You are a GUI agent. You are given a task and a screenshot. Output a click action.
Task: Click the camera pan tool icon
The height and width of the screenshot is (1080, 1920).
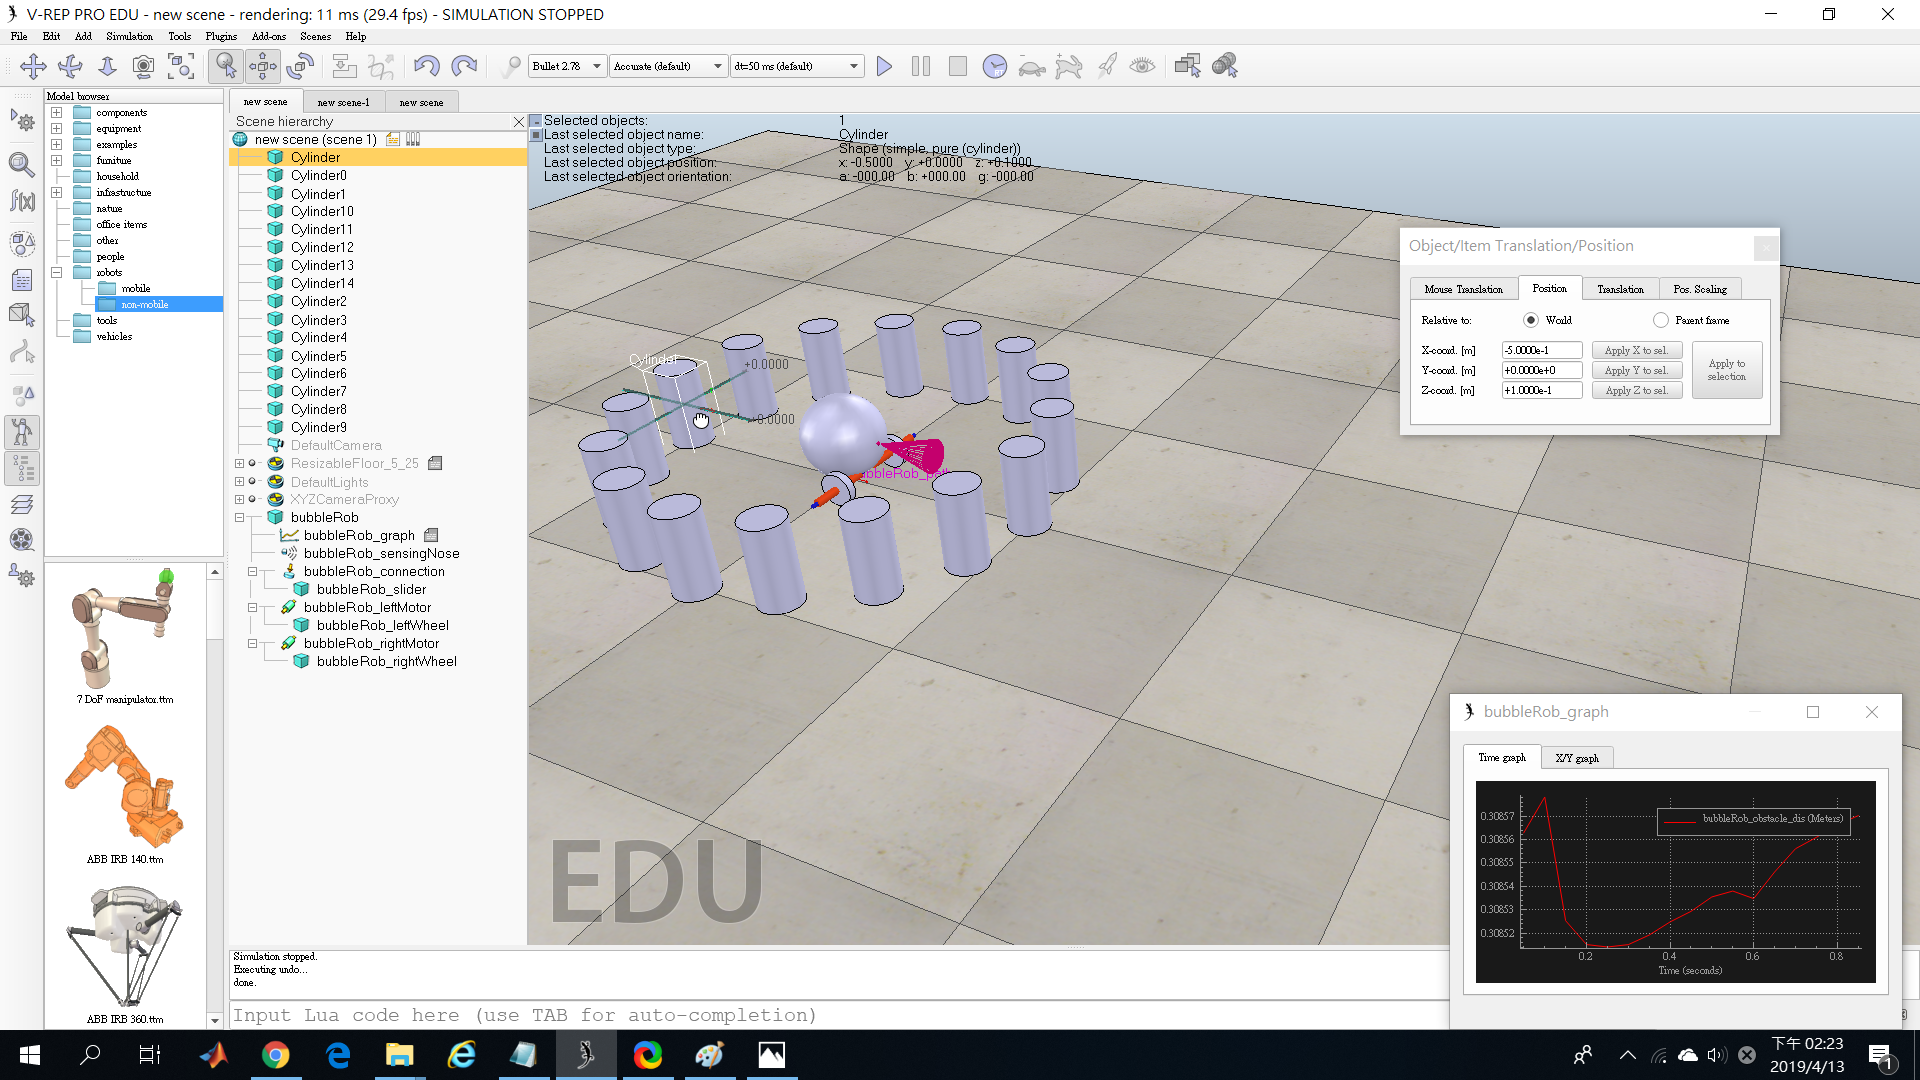coord(33,66)
